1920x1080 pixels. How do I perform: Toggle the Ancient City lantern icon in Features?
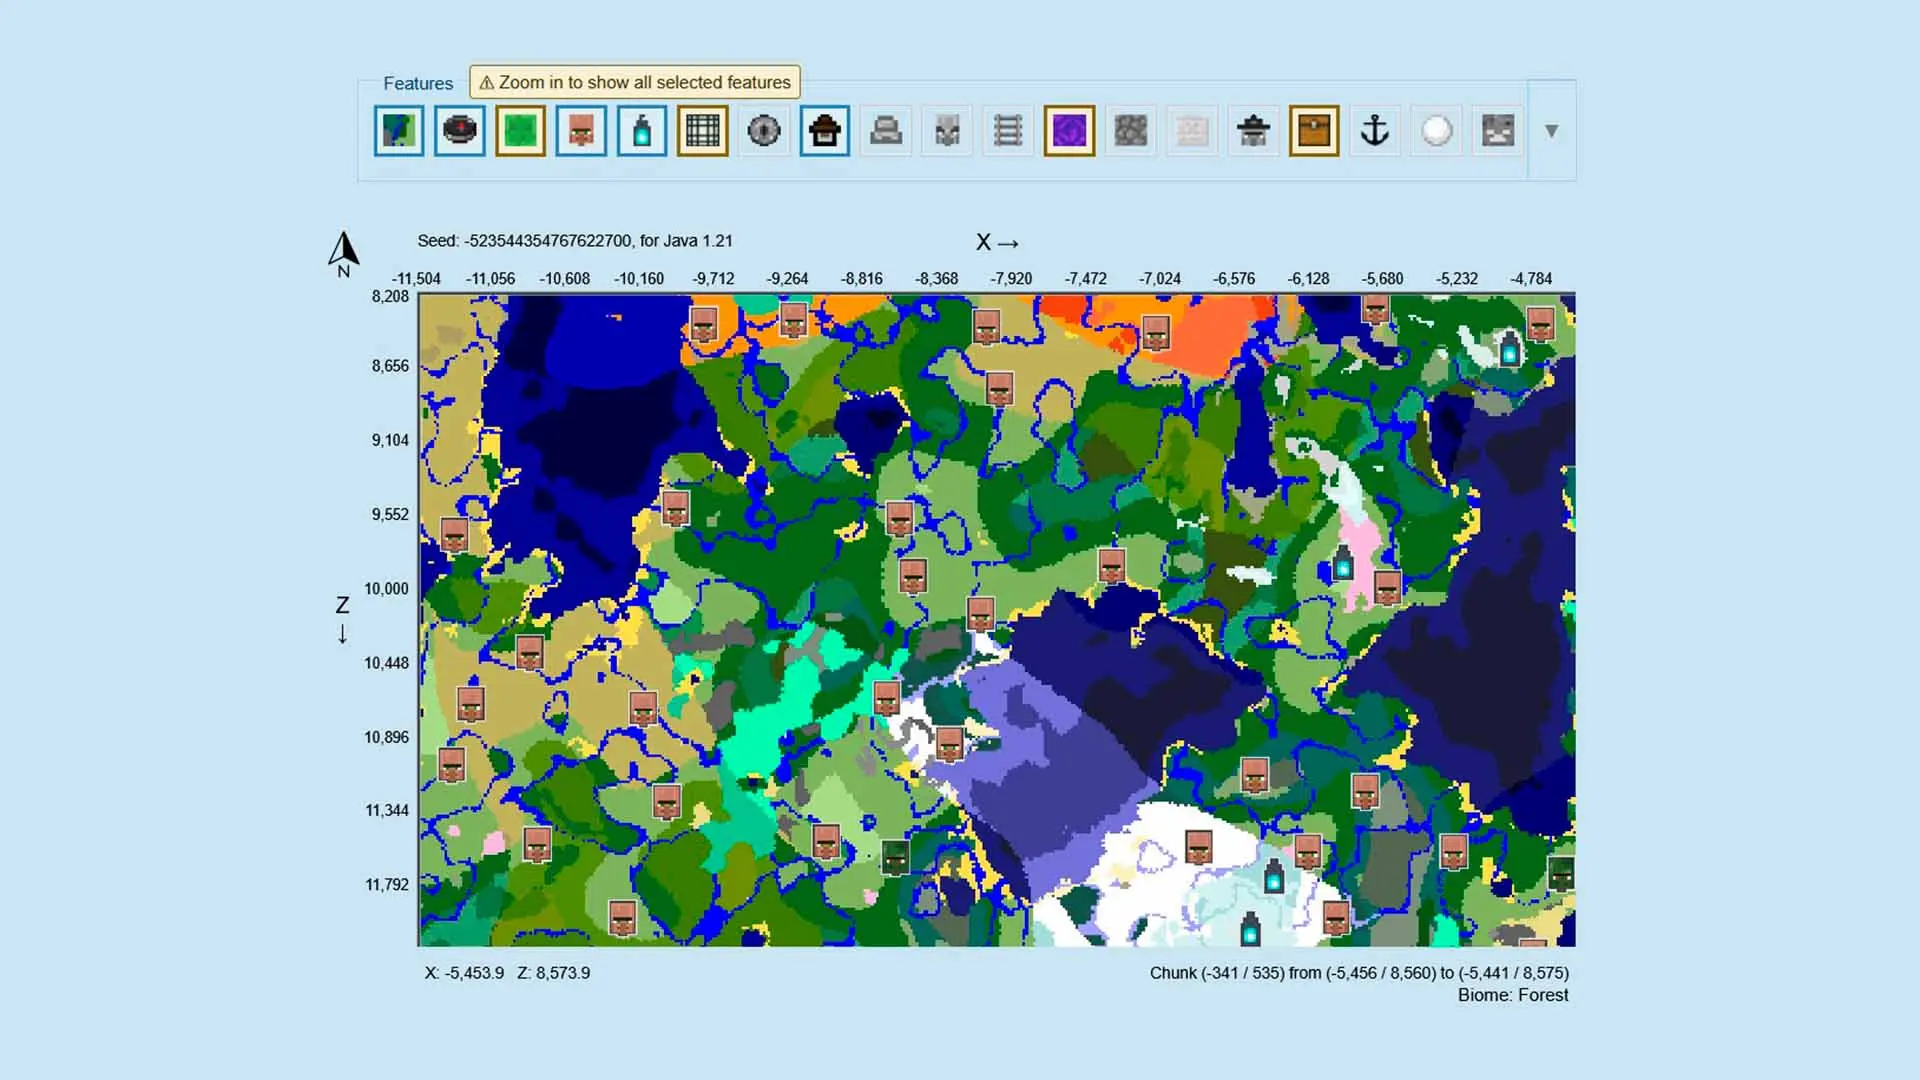tap(642, 131)
